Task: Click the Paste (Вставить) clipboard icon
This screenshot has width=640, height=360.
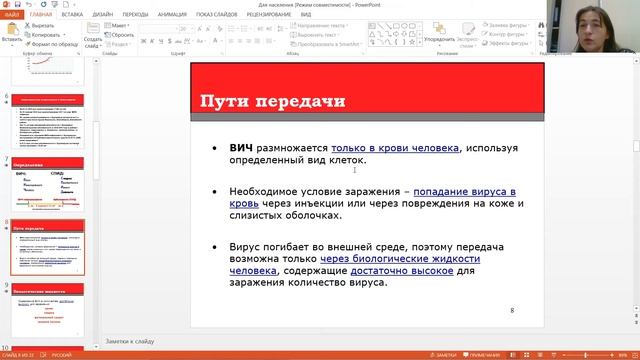Action: [x=12, y=29]
